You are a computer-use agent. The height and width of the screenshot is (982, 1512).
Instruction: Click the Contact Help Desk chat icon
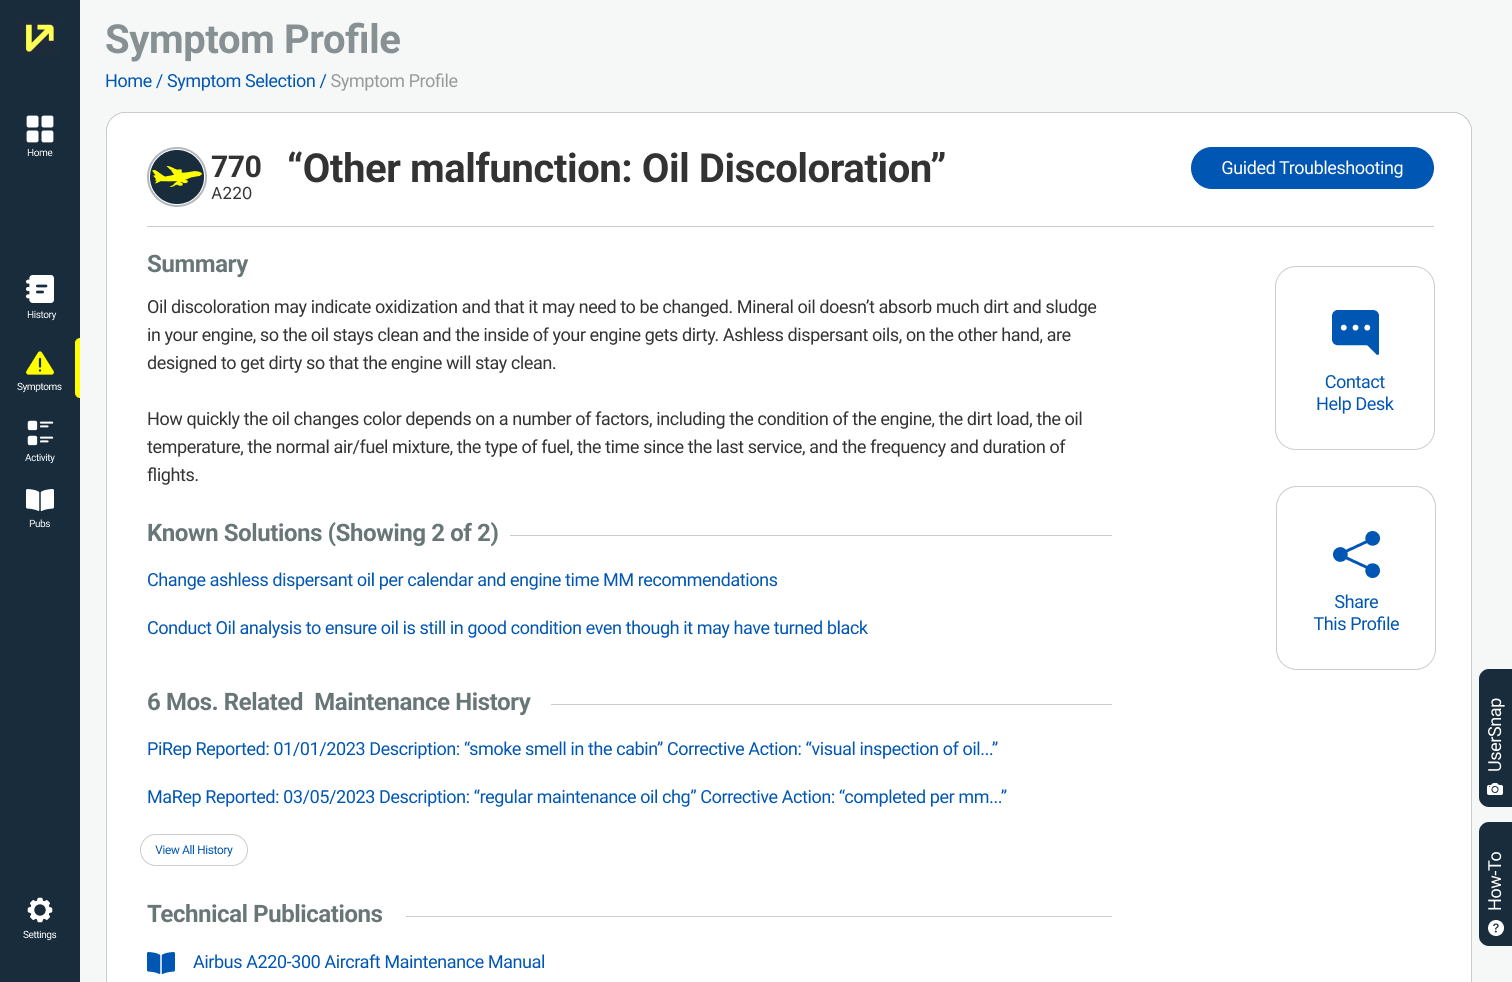pos(1355,332)
